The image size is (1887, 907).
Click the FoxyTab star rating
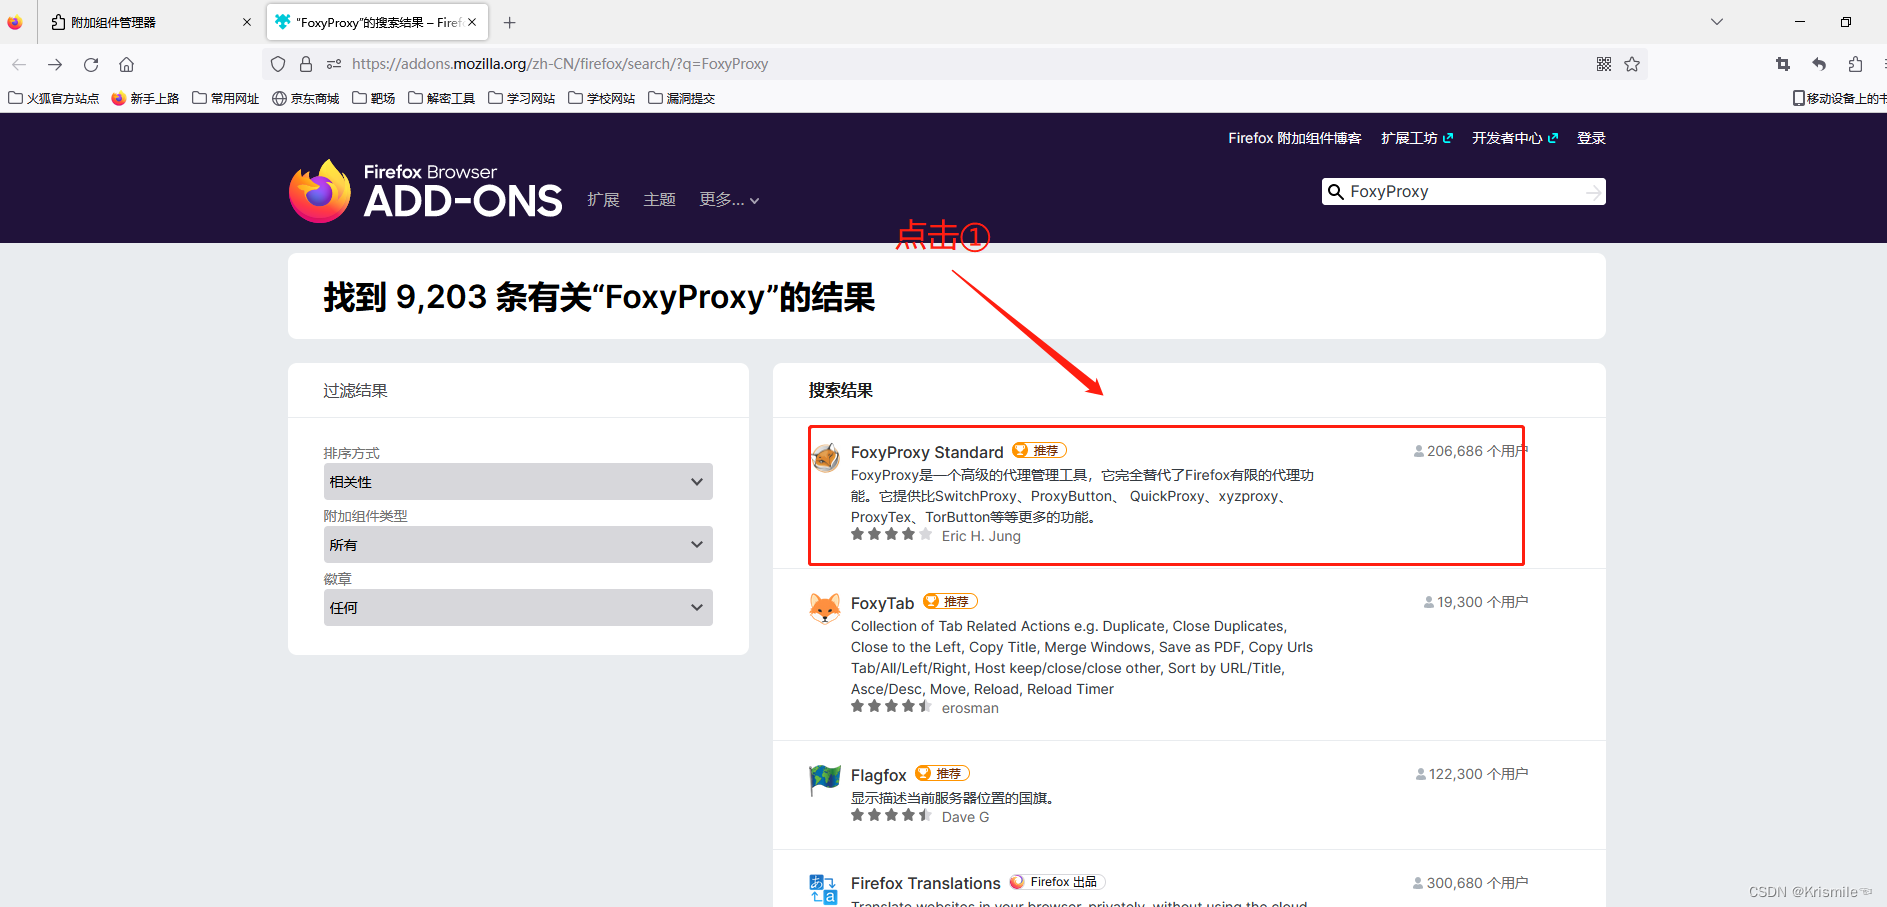click(891, 707)
